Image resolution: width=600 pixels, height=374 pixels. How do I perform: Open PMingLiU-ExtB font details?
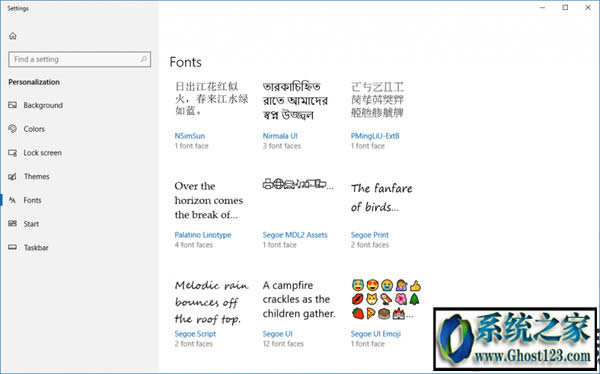tap(375, 136)
